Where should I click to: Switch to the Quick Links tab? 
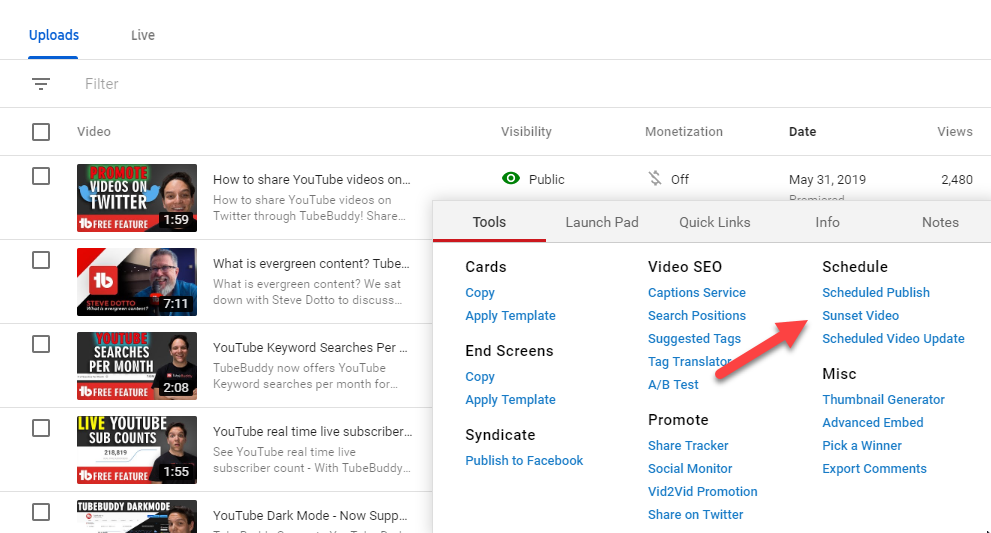click(x=714, y=222)
